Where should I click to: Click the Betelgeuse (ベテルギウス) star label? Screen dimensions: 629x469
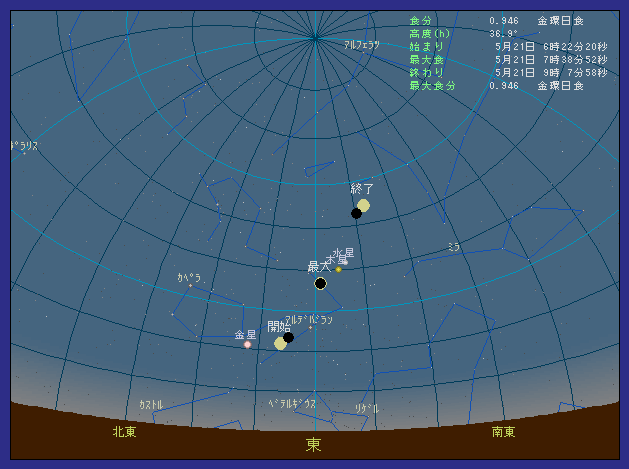tap(292, 404)
